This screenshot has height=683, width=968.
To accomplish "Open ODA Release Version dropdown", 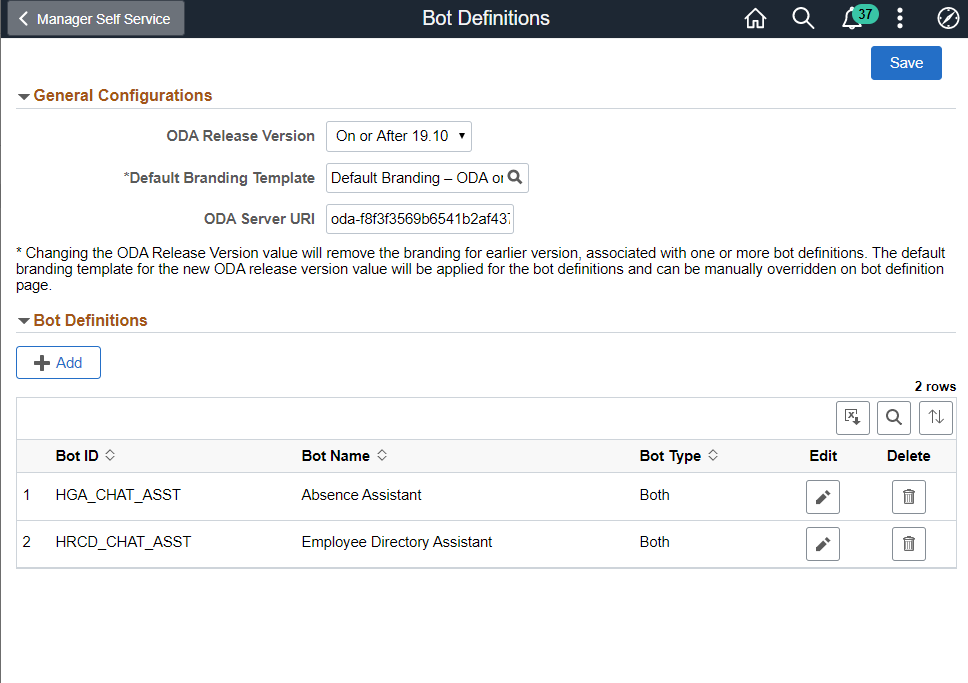I will (x=399, y=136).
